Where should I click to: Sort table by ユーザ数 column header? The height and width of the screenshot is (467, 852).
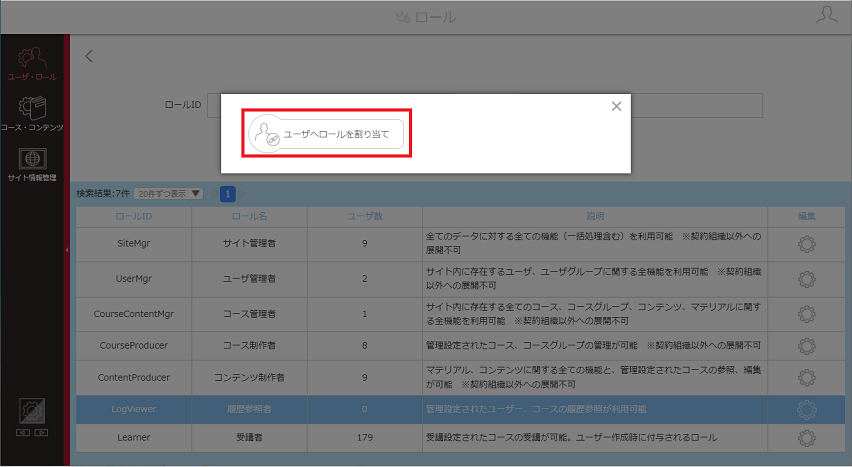click(365, 216)
